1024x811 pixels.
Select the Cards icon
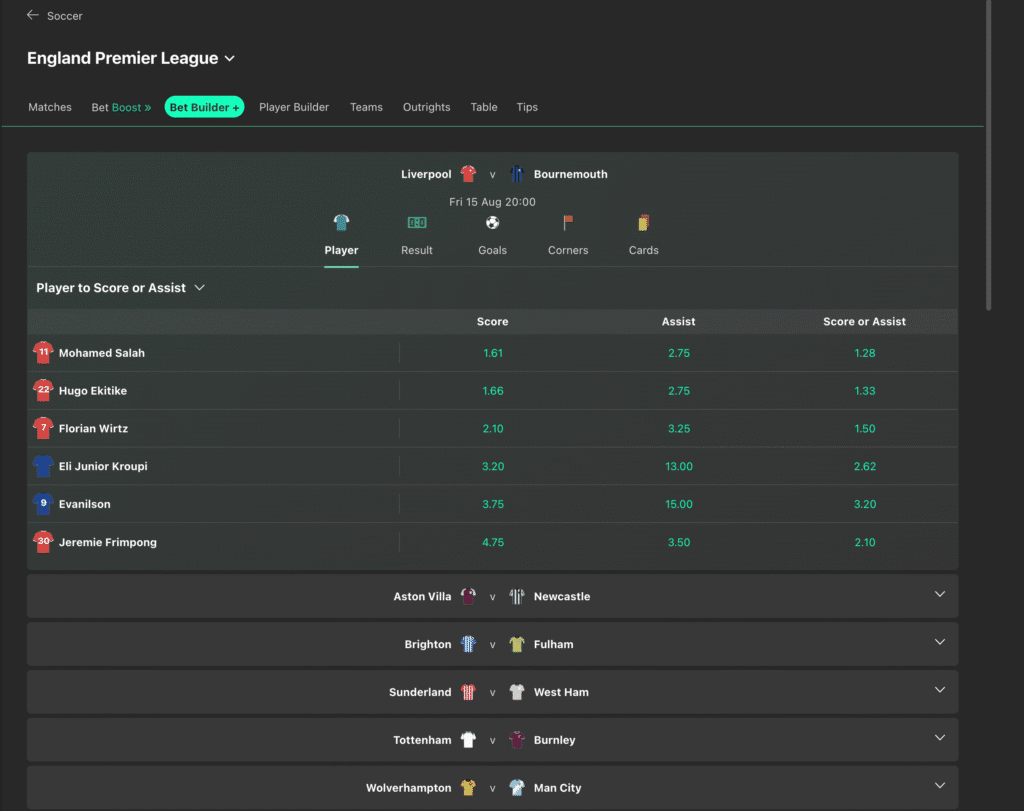pos(643,223)
